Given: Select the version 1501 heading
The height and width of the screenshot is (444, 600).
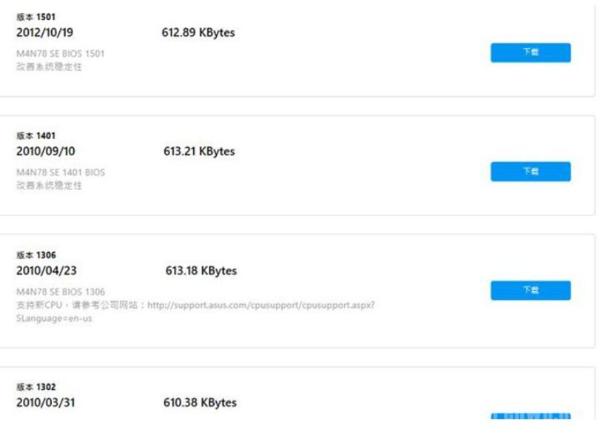Looking at the screenshot, I should point(36,17).
